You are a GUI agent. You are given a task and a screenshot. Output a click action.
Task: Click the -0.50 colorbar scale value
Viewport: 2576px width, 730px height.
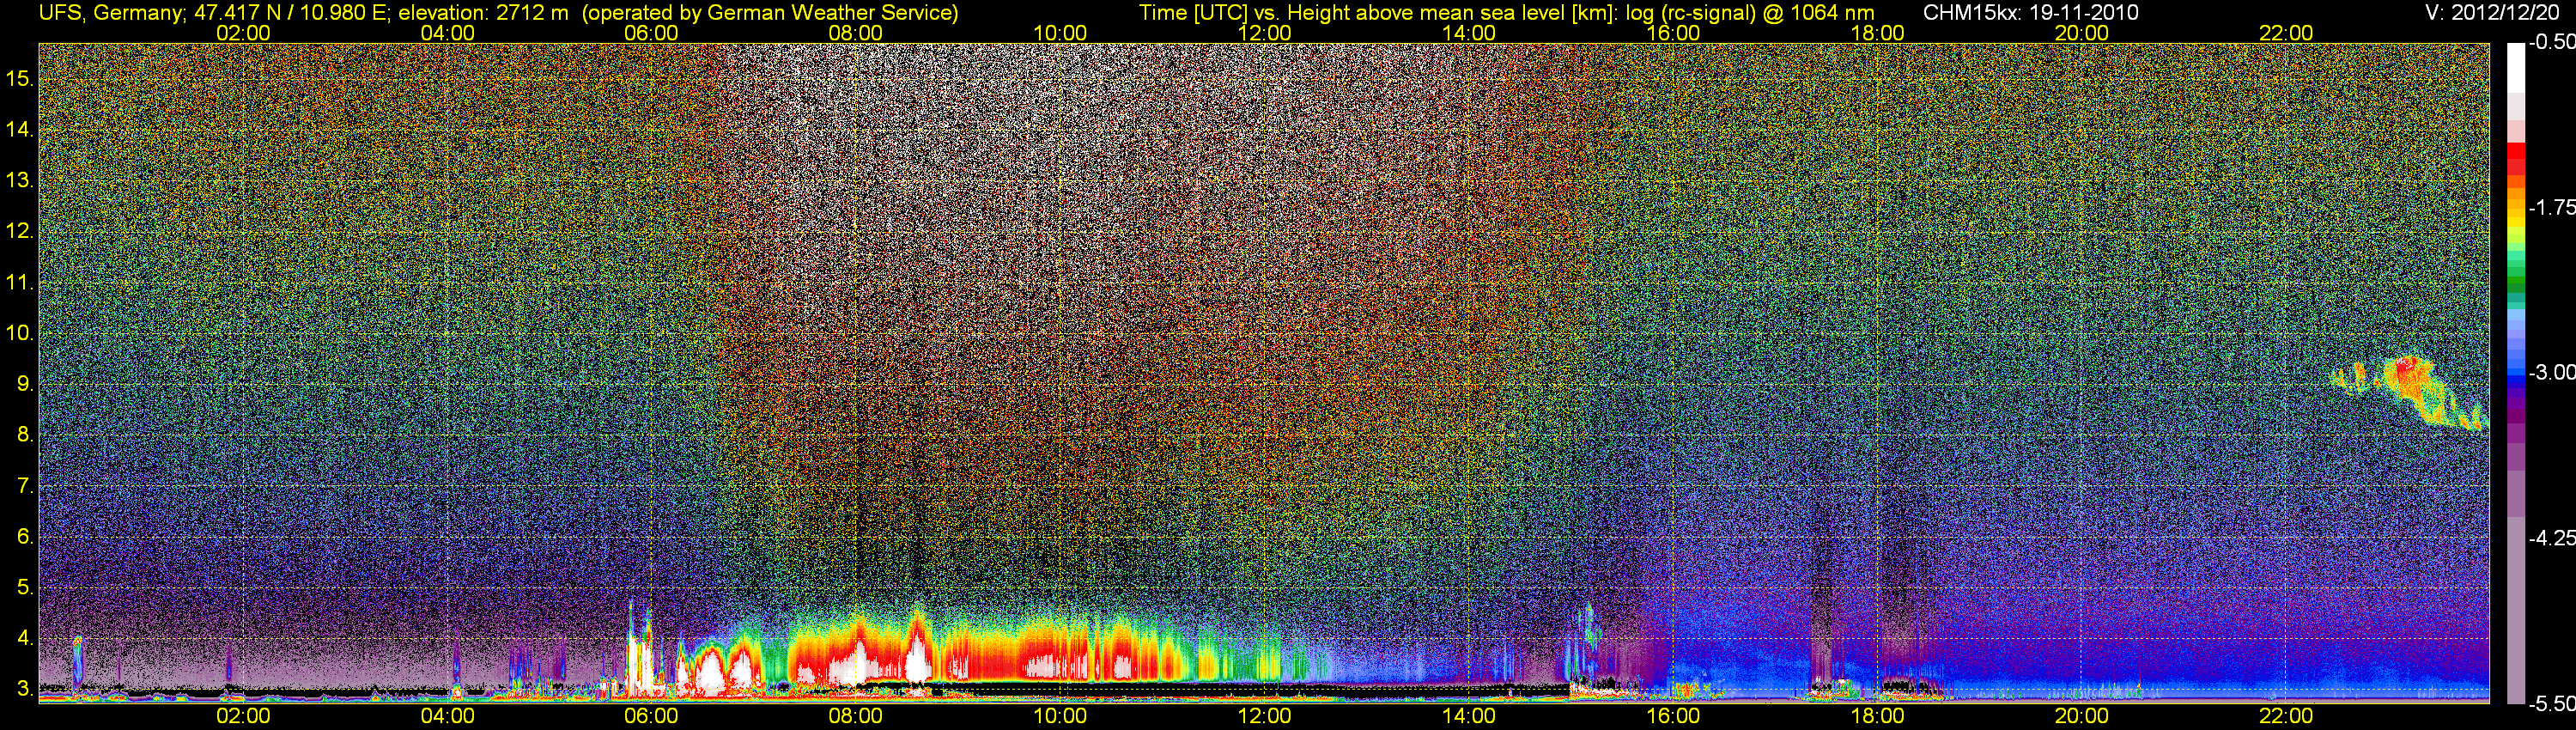coord(2551,42)
